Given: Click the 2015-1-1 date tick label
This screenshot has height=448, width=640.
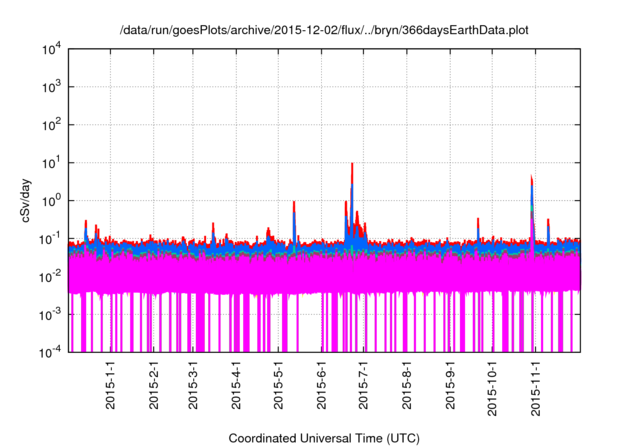Looking at the screenshot, I should point(111,385).
